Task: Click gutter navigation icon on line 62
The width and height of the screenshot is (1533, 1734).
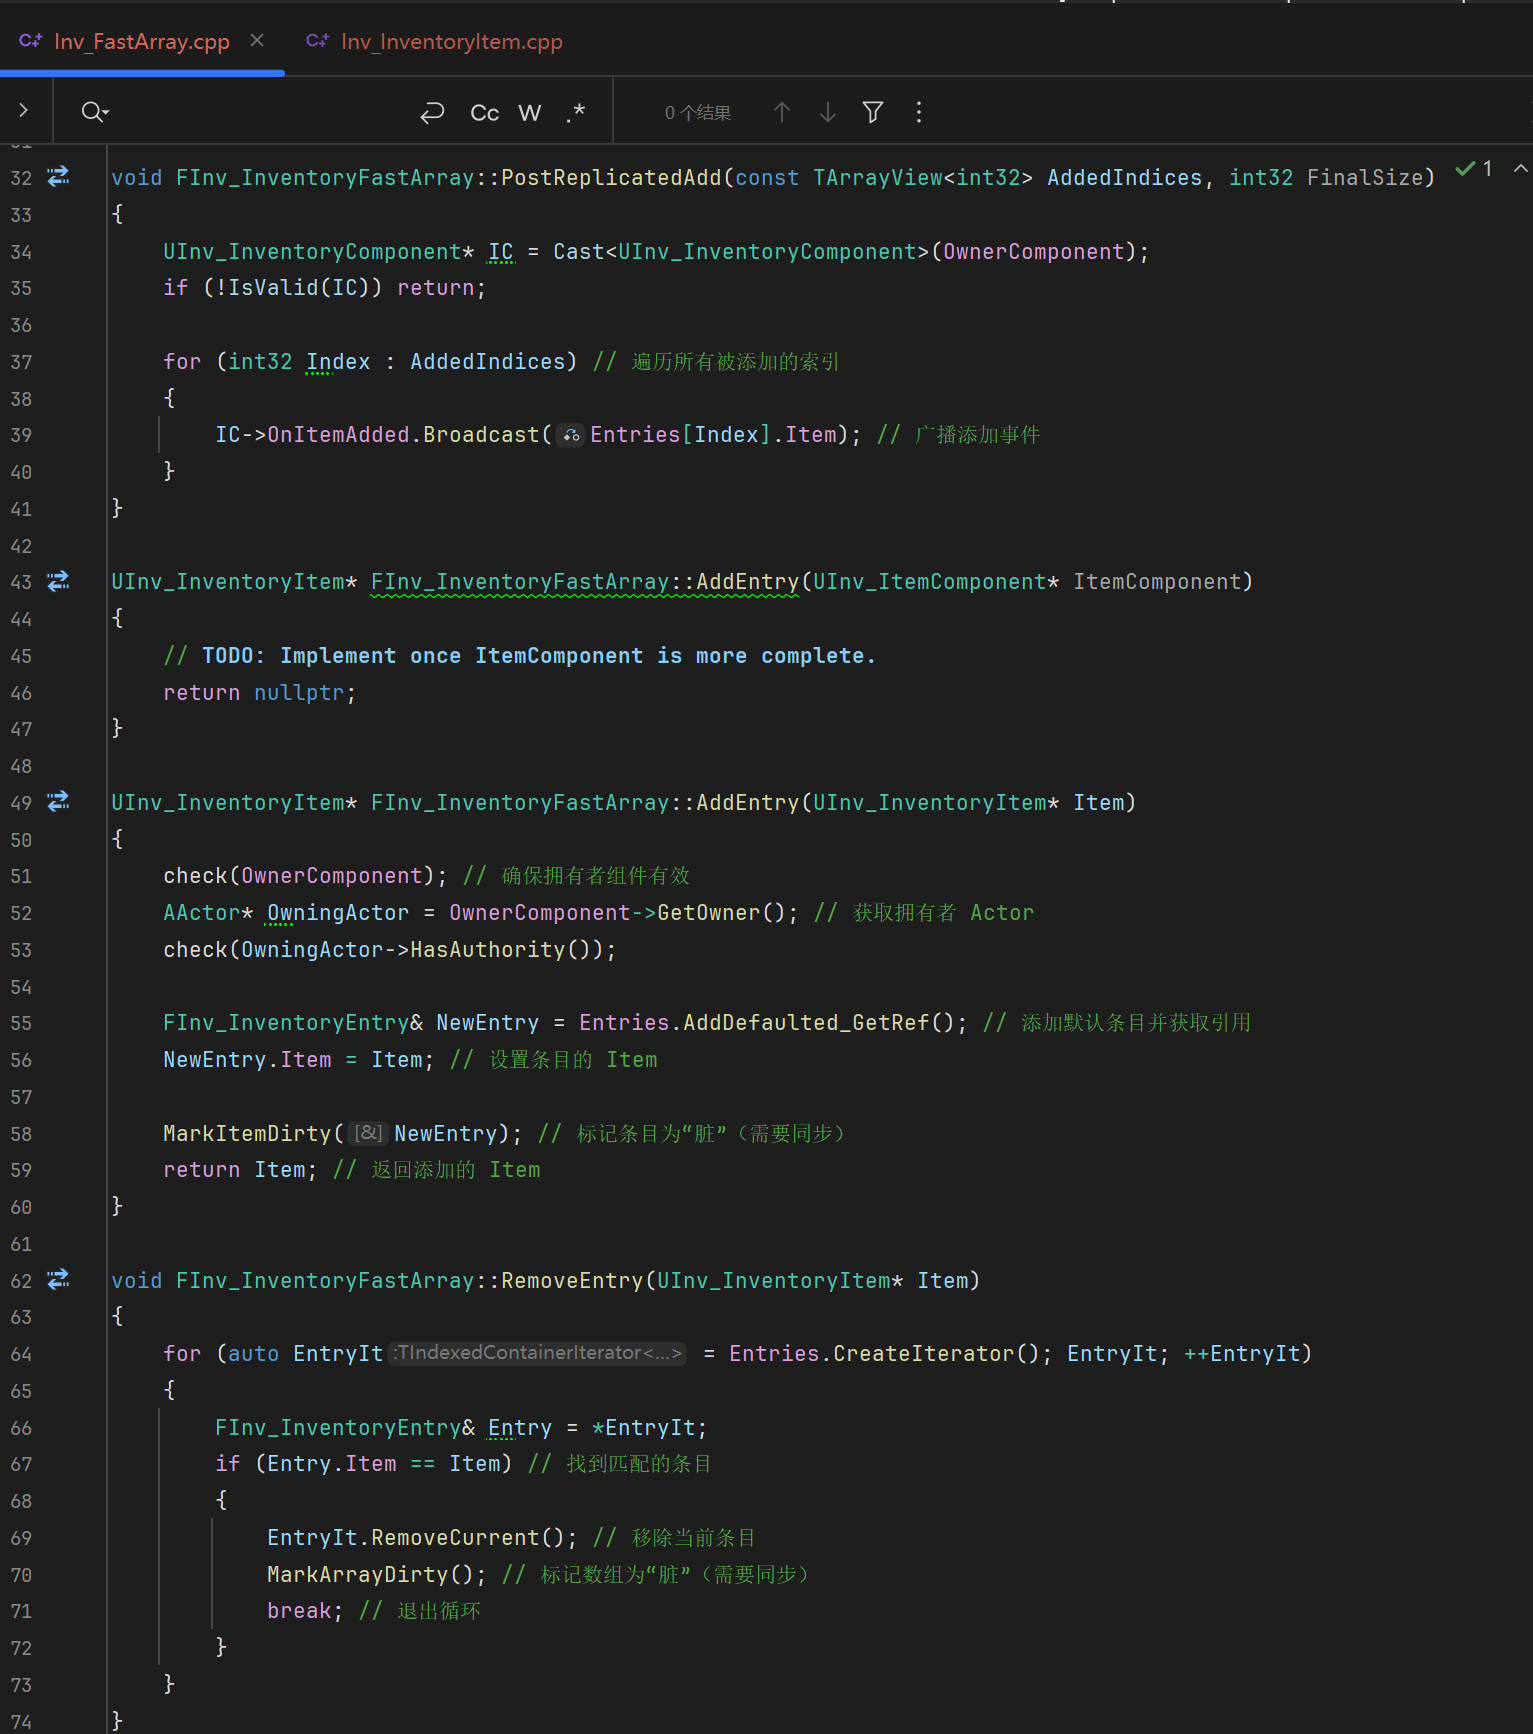Action: point(59,1280)
